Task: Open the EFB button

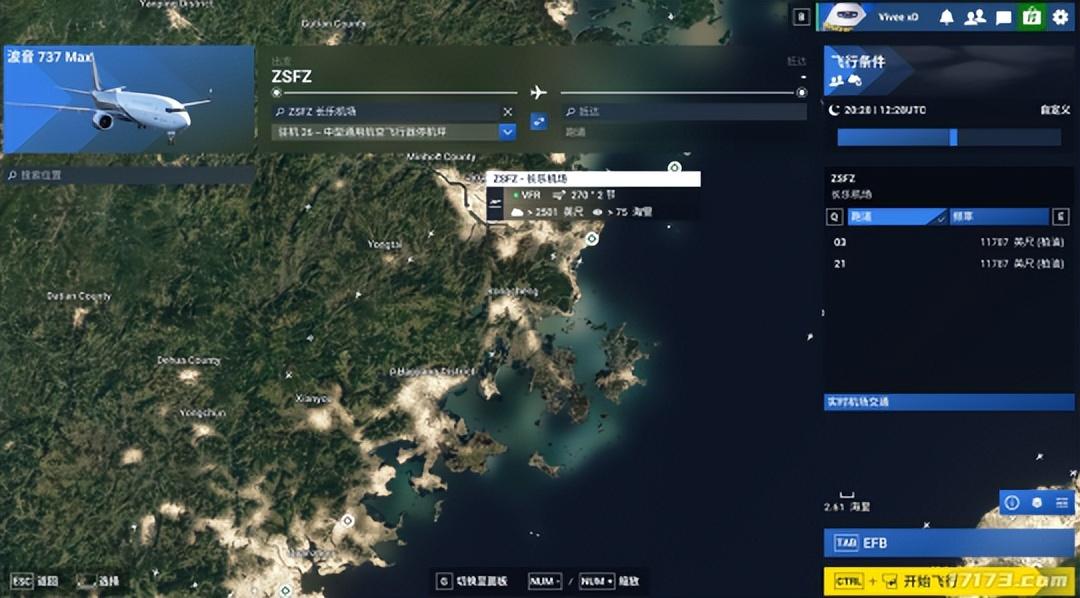Action: tap(948, 543)
